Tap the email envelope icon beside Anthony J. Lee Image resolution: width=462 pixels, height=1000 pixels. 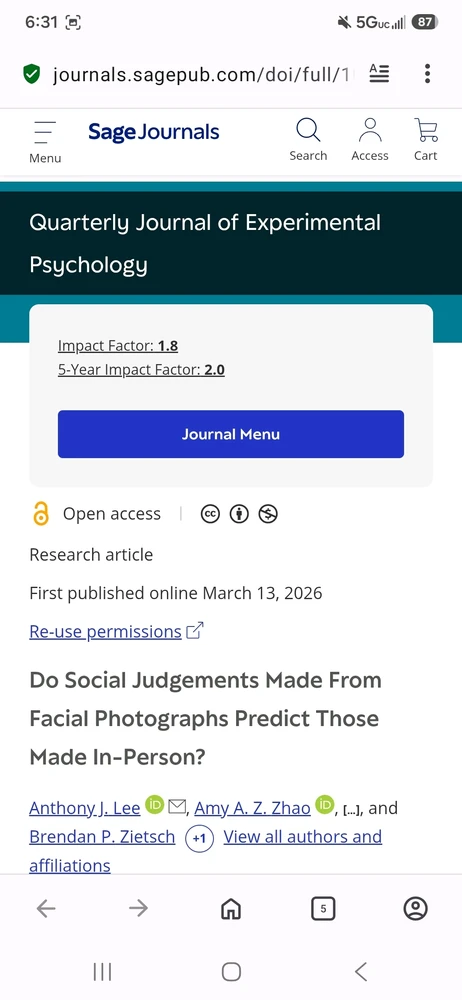[x=177, y=807]
